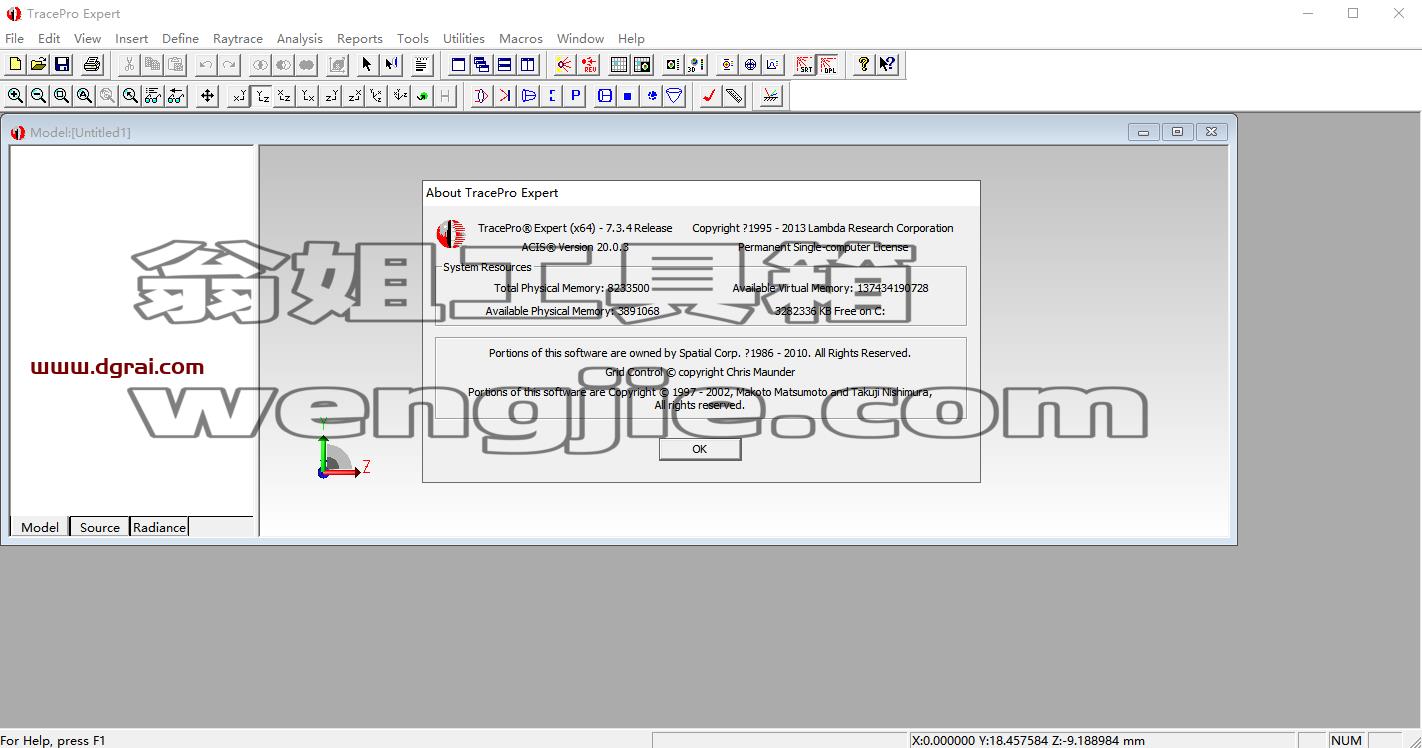
Task: Open the Reports menu
Action: pos(360,38)
